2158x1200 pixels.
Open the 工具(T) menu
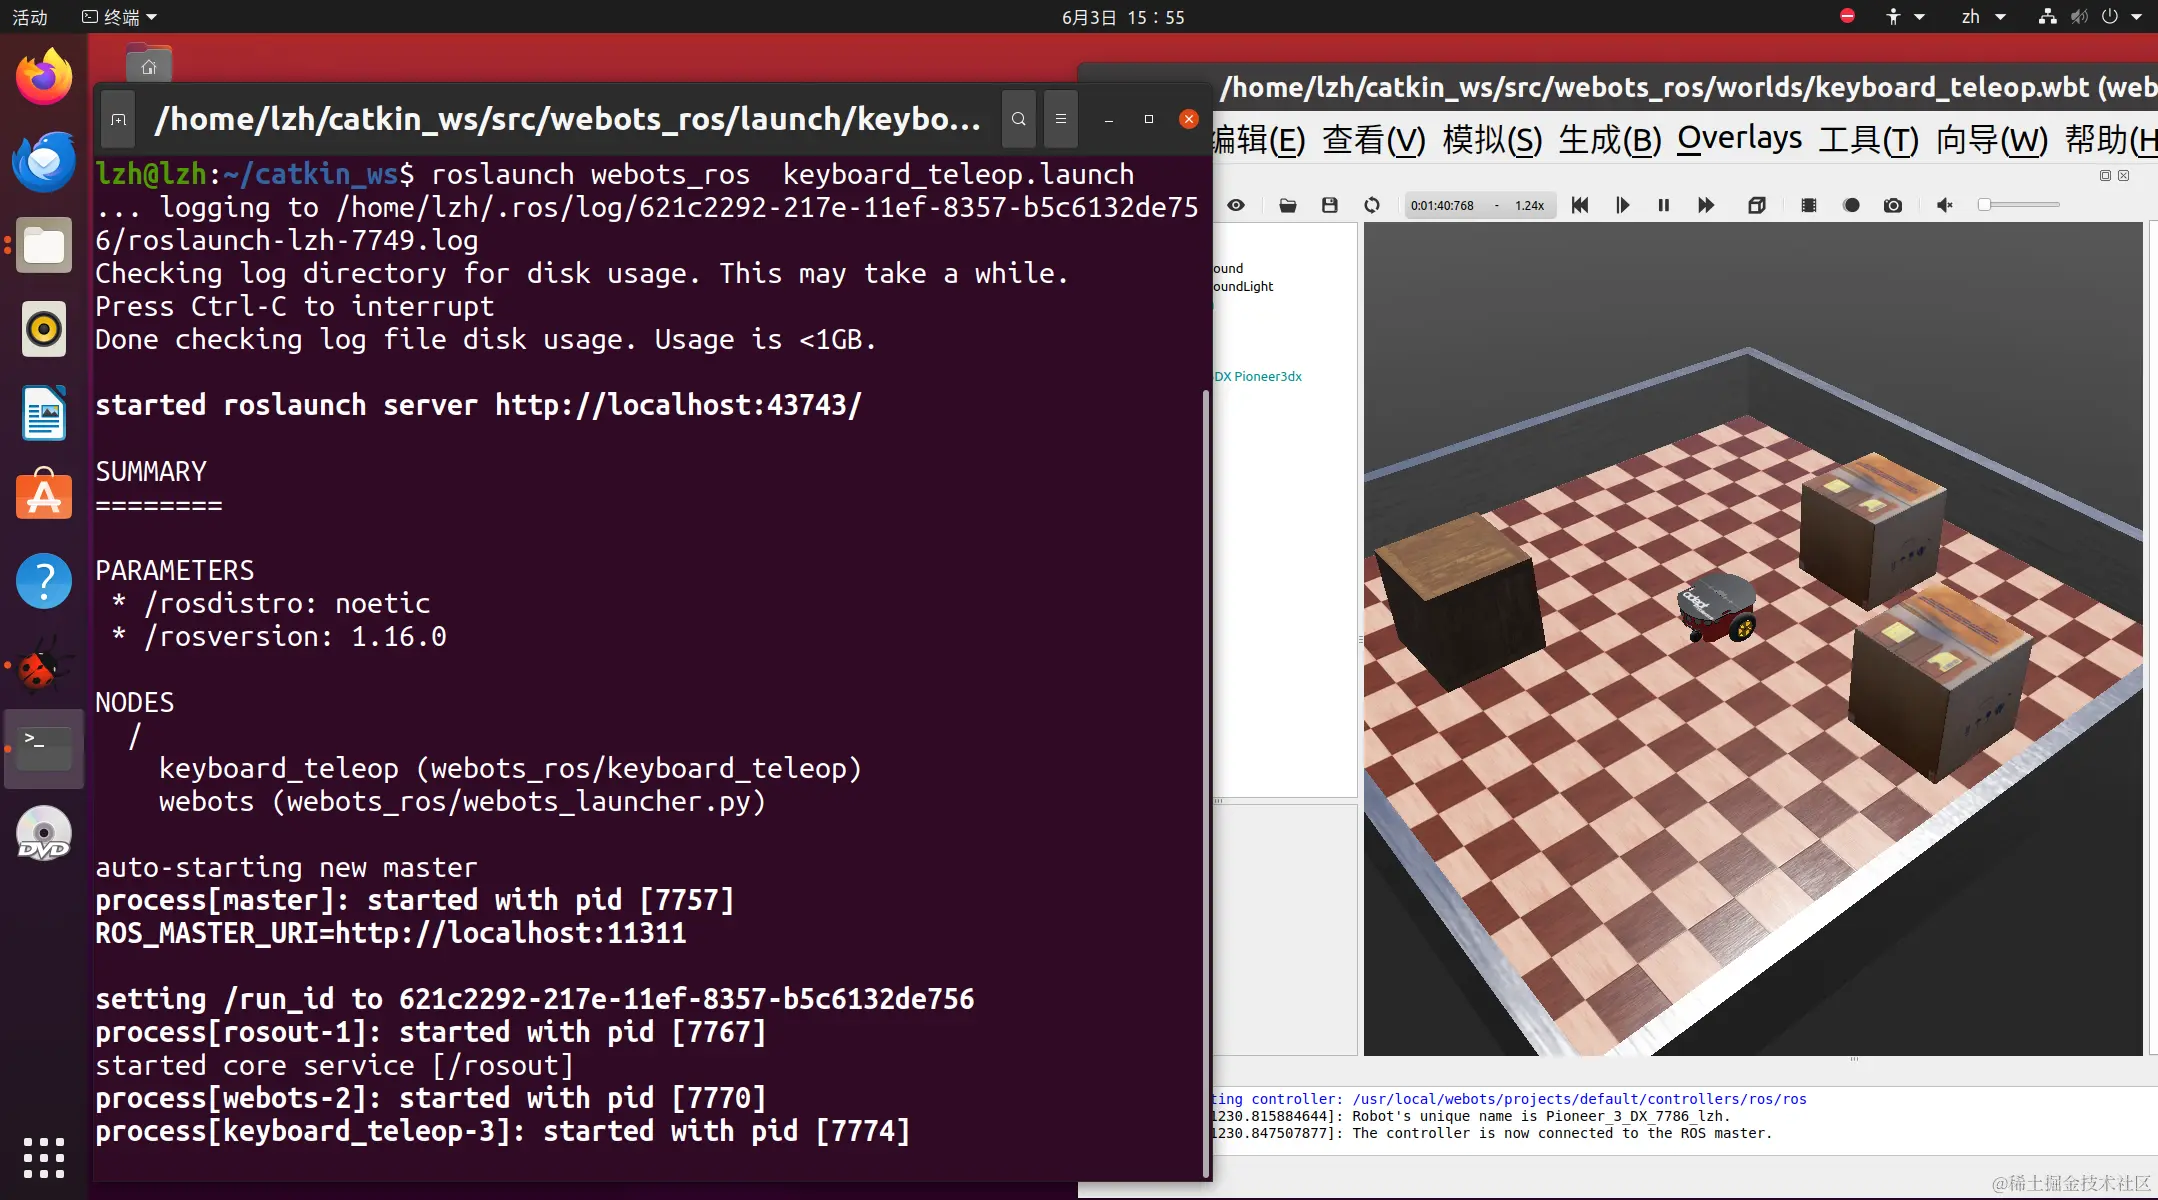tap(1868, 139)
